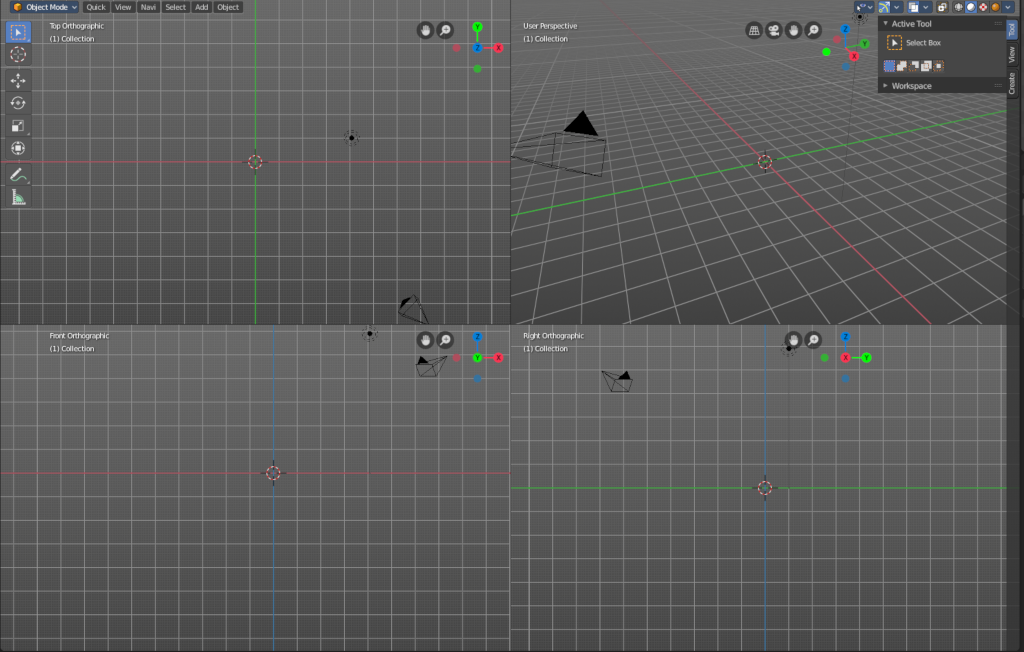This screenshot has width=1024, height=652.
Task: Set selection mode to Extend
Action: (x=901, y=66)
